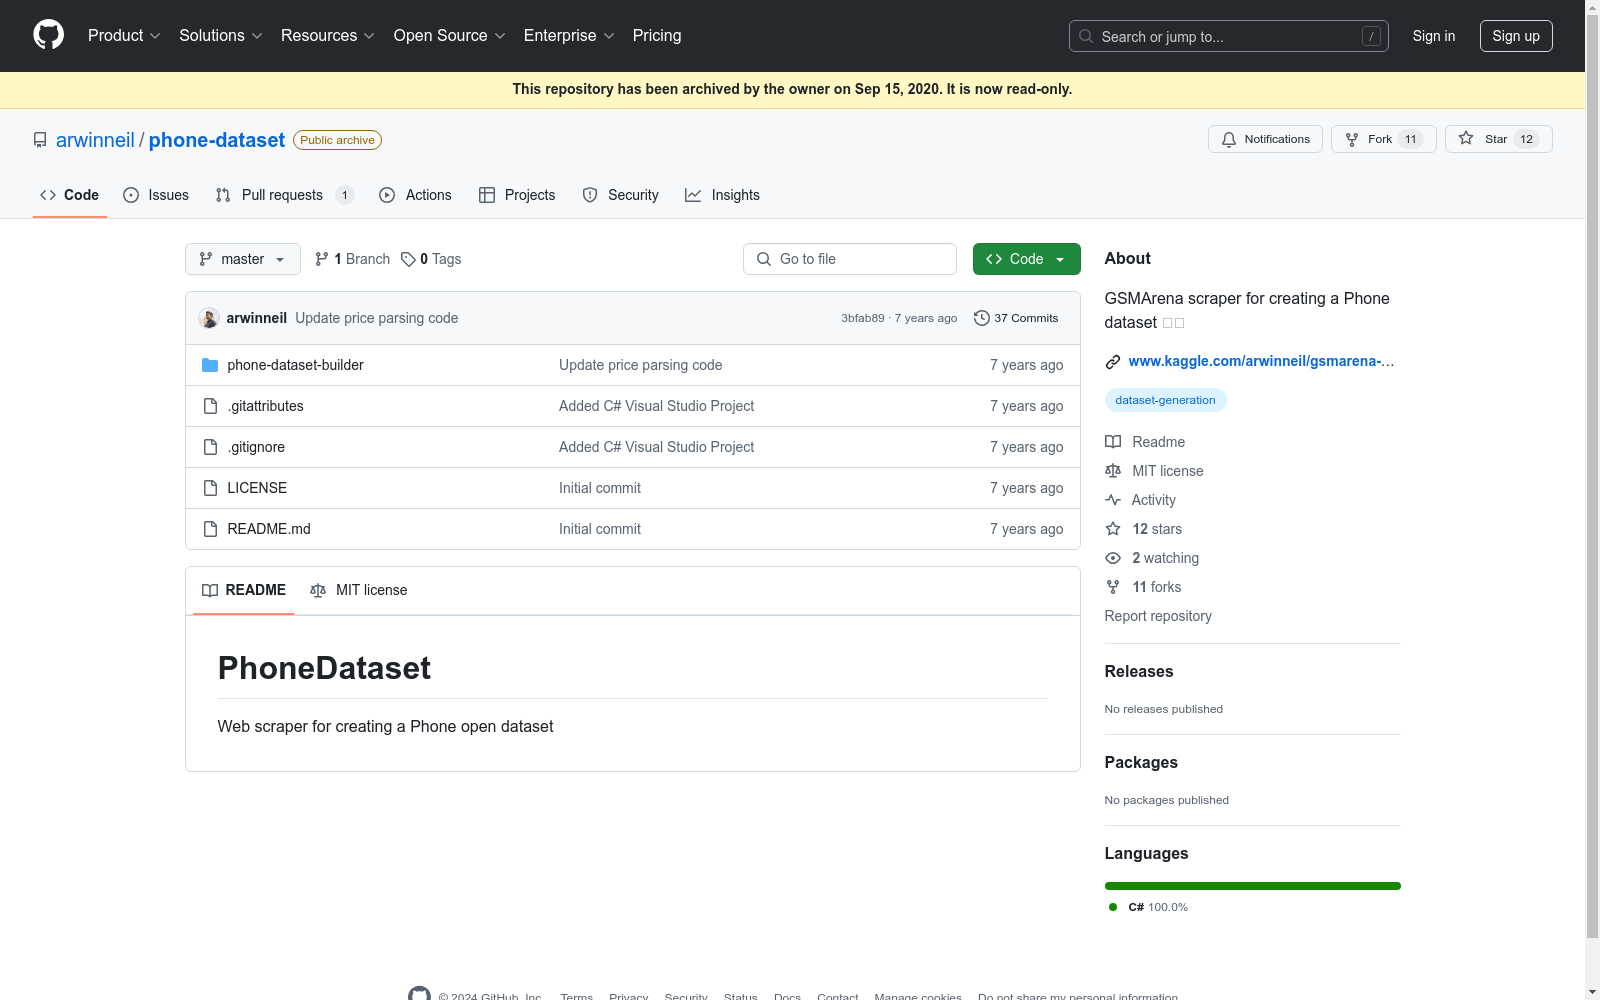Click the eye icon beside 2 watching
Screen dimensions: 1600x1000
[1113, 558]
